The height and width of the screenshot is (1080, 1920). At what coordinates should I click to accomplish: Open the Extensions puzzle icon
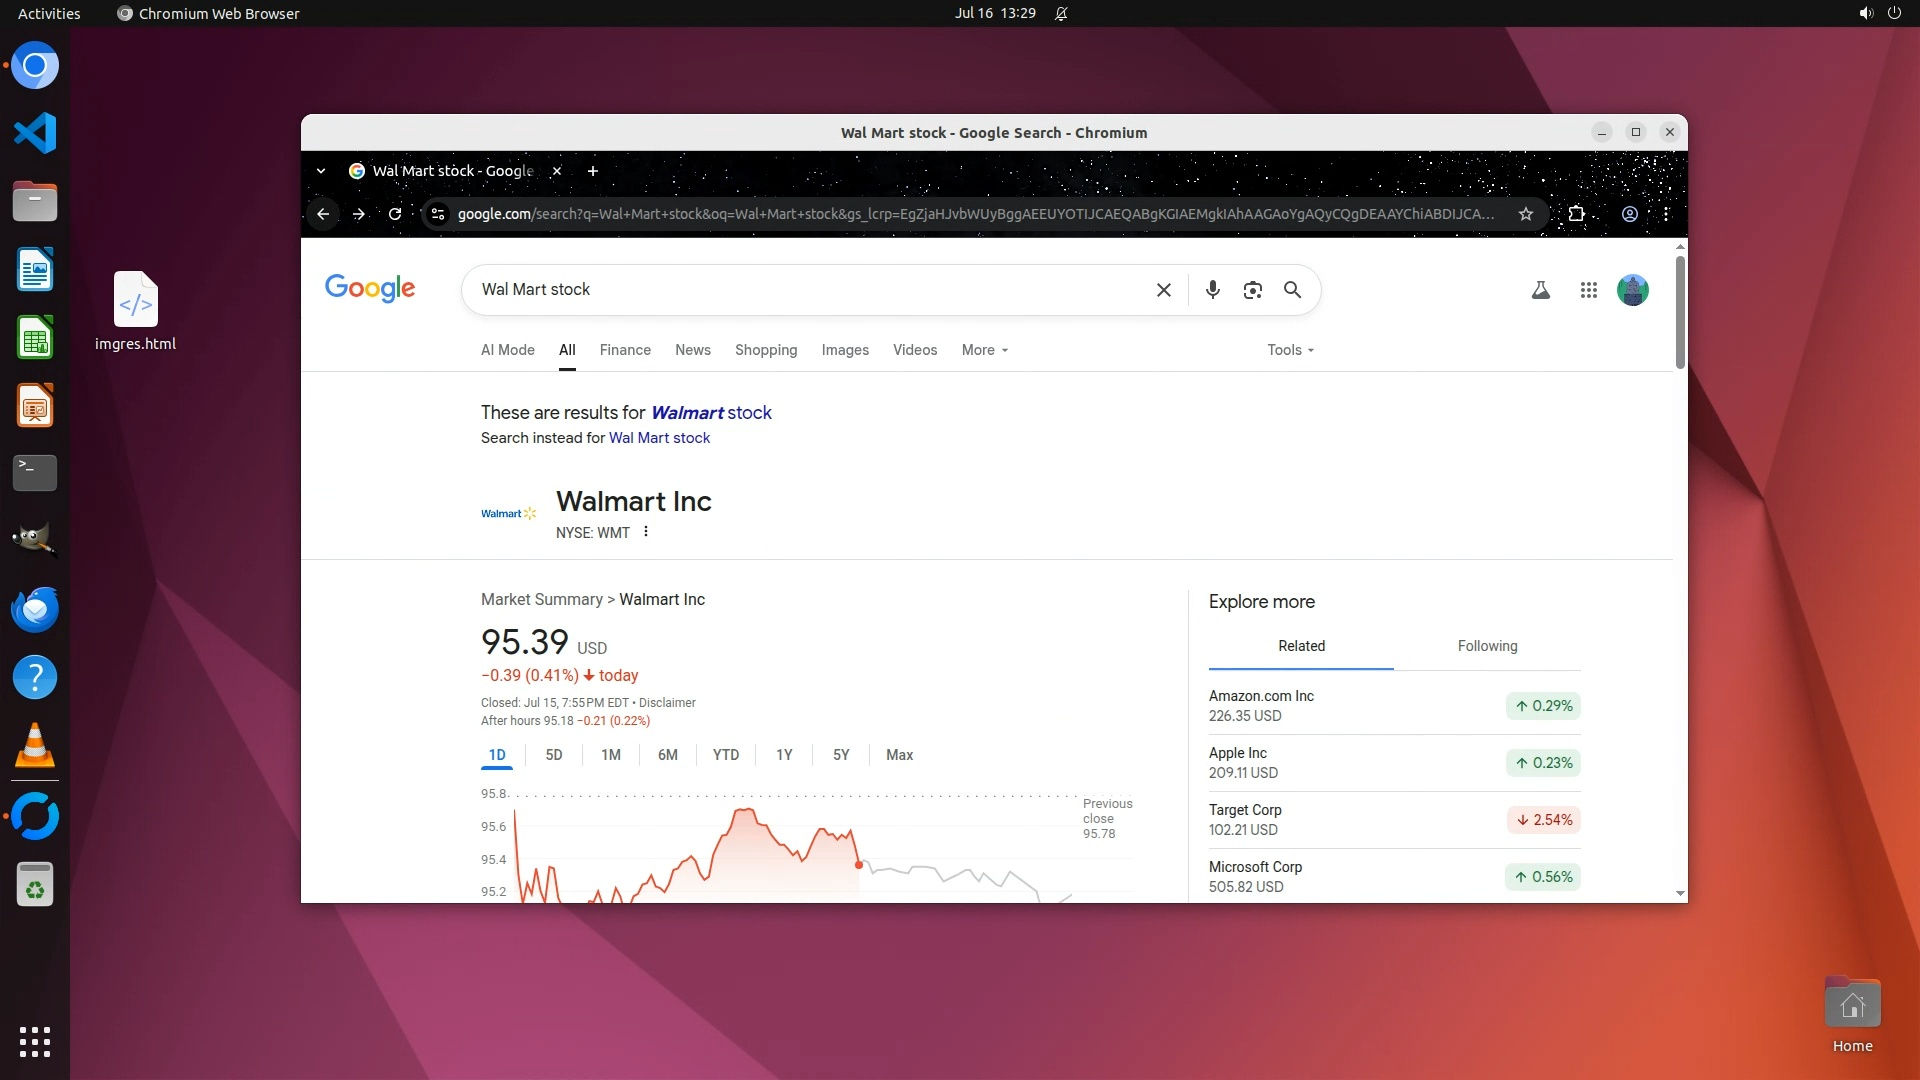click(1576, 214)
